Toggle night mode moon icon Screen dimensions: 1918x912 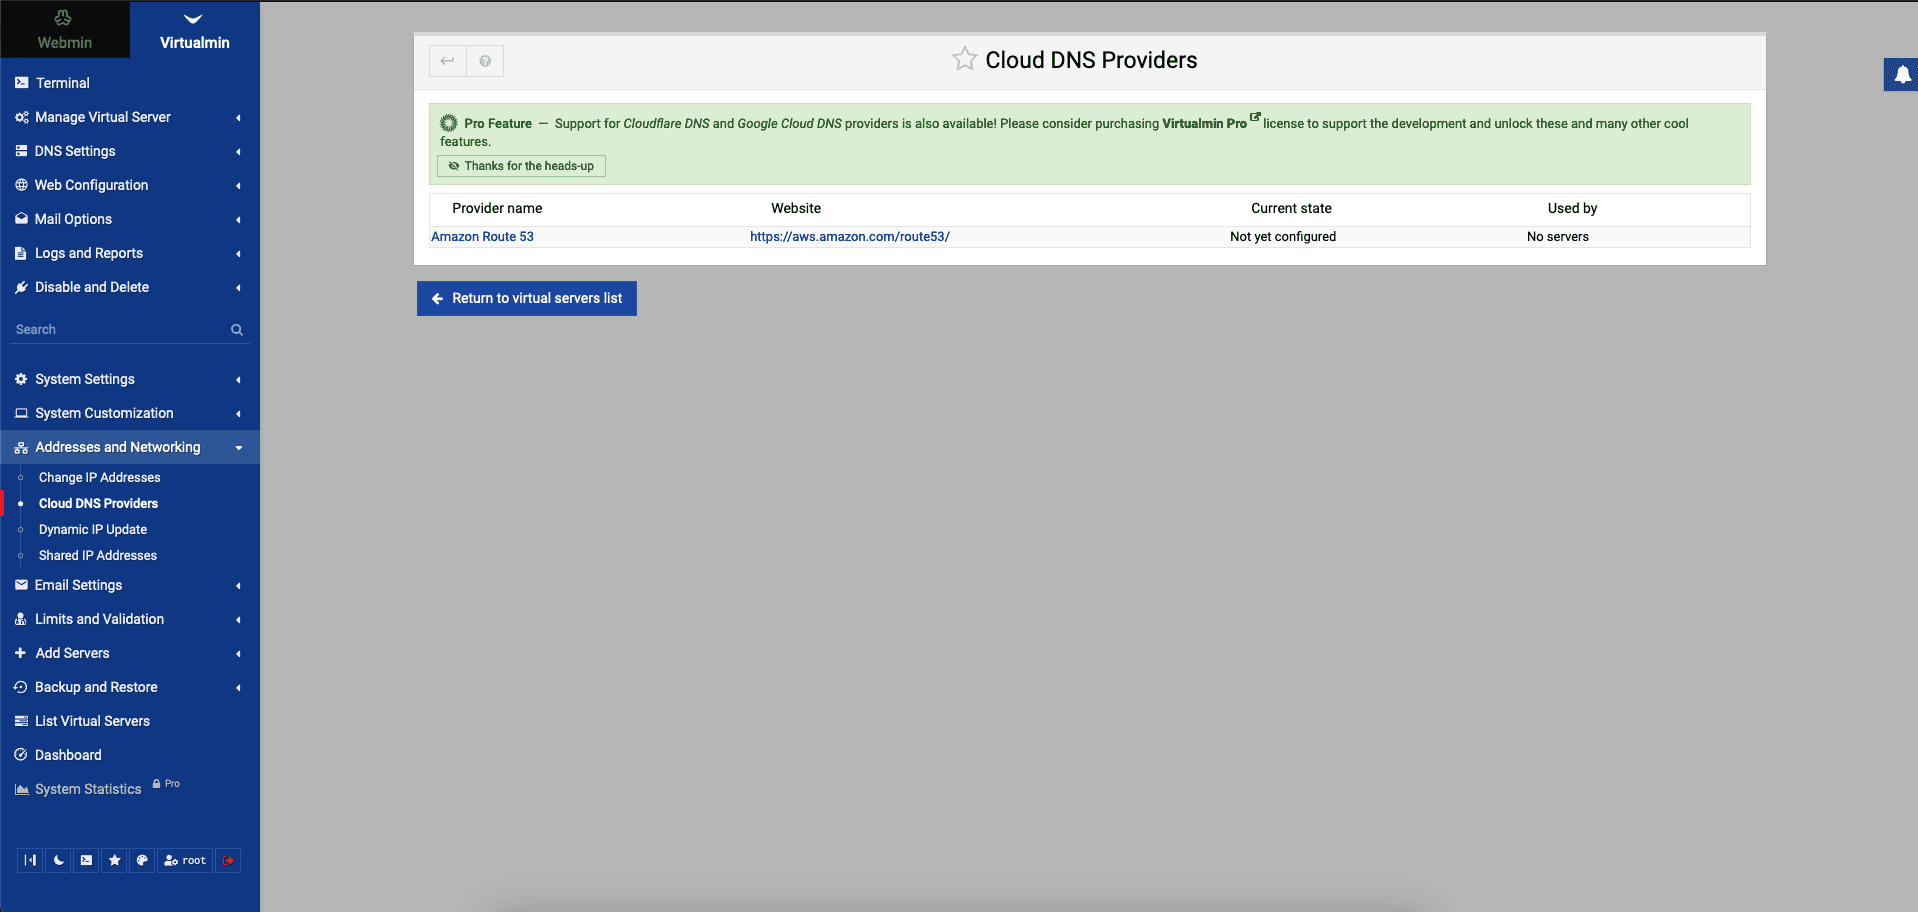tap(59, 860)
